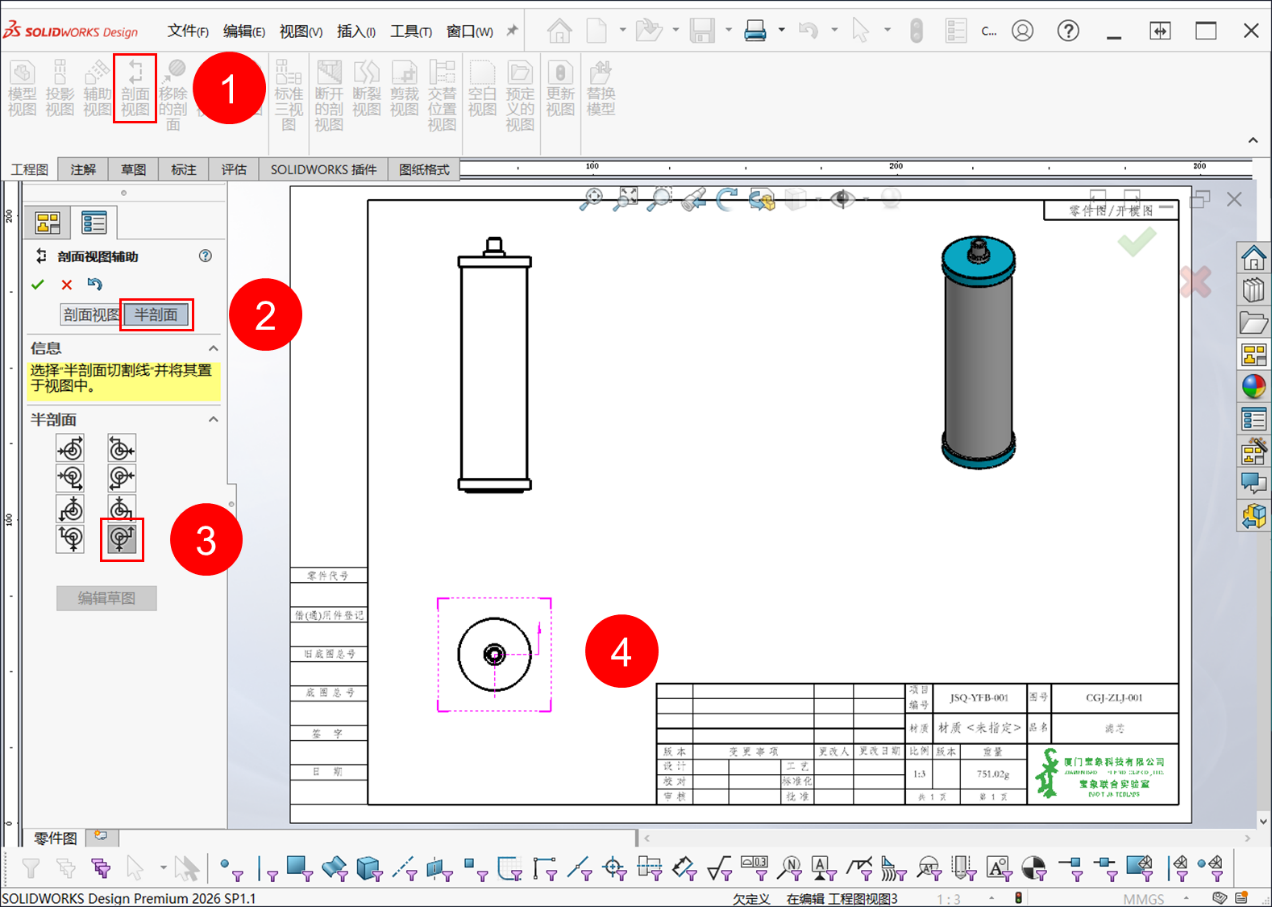Viewport: 1272px width, 907px height.
Task: Select the 零件图 sheet tab at bottom
Action: click(x=55, y=838)
